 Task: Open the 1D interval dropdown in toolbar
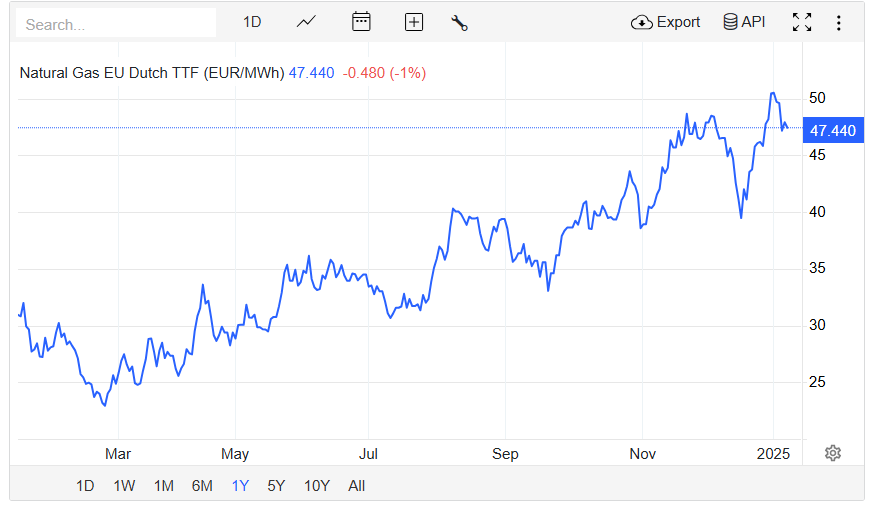(x=252, y=22)
